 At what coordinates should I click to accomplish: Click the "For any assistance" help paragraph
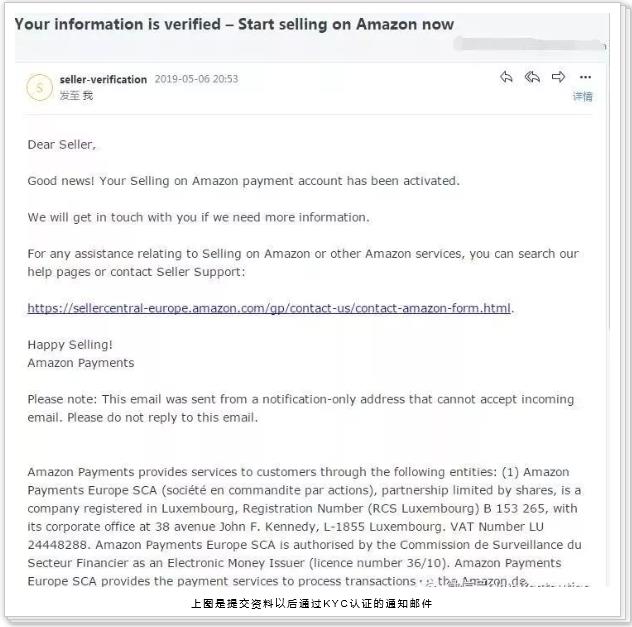(302, 263)
